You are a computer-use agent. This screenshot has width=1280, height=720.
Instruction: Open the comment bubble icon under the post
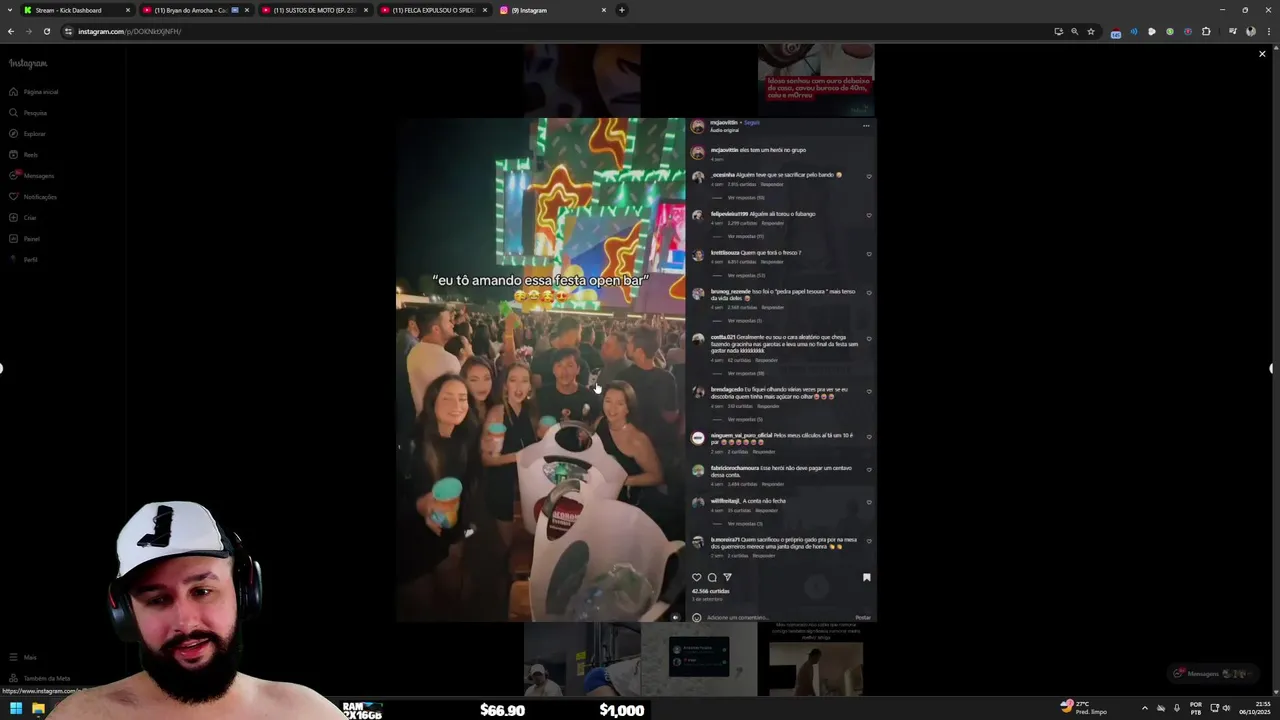[712, 577]
